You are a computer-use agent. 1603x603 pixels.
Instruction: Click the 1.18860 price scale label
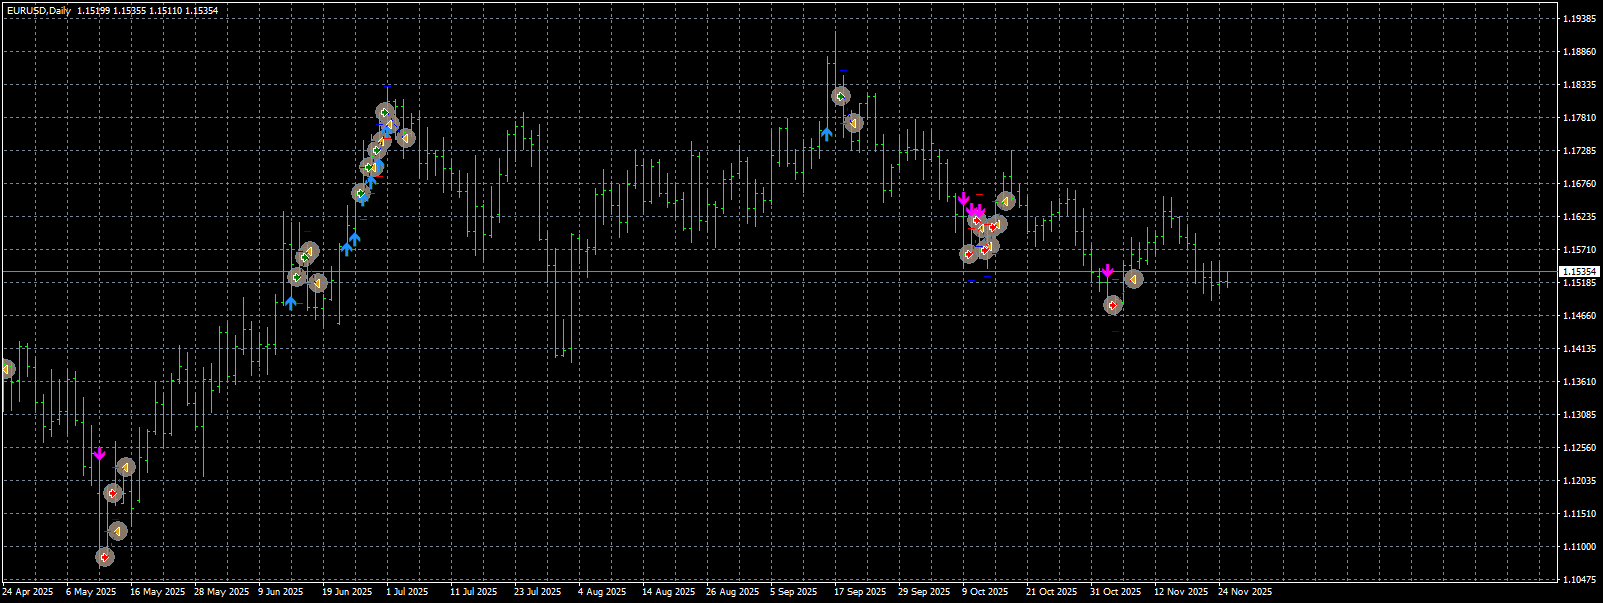click(x=1579, y=52)
